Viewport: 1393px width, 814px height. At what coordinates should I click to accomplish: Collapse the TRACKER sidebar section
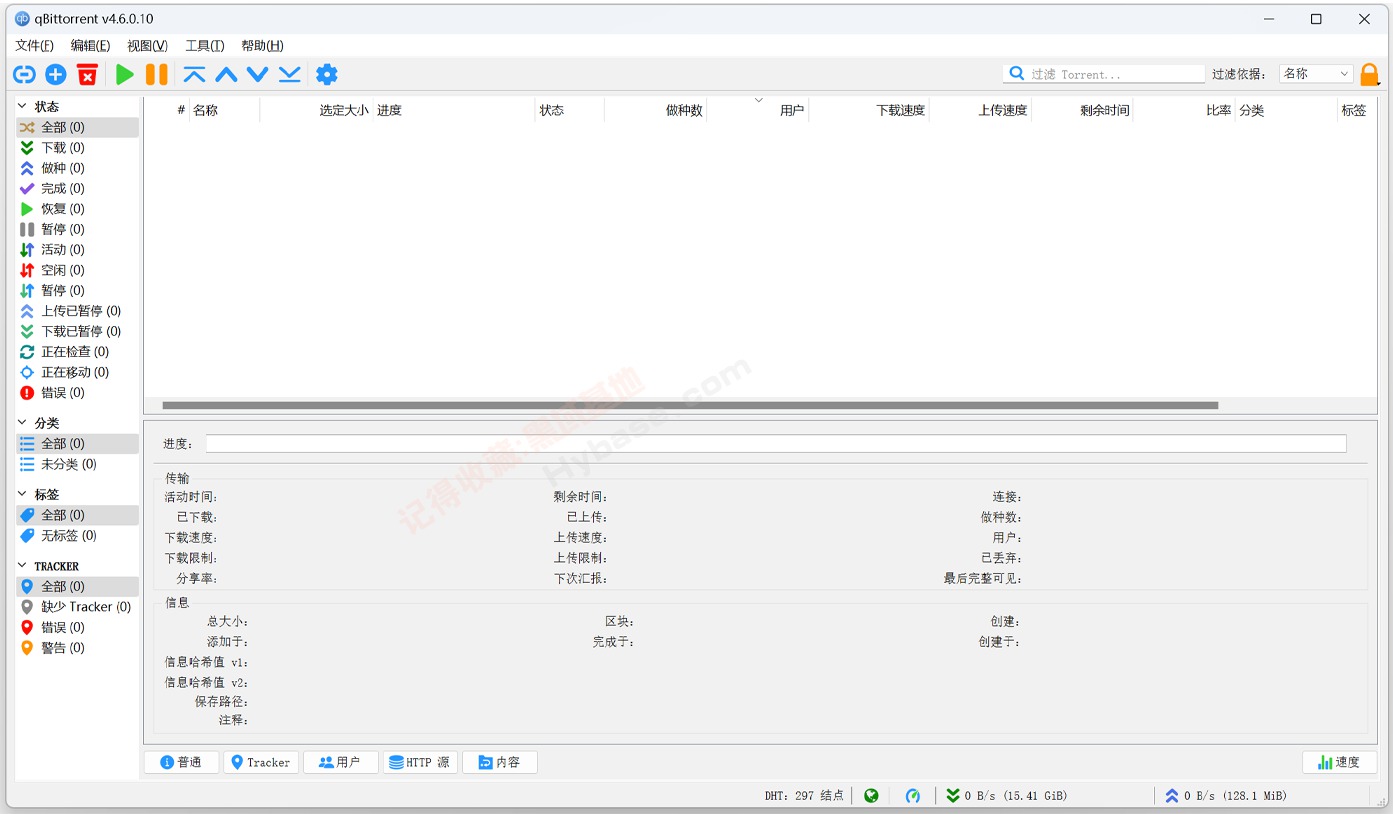(x=22, y=565)
